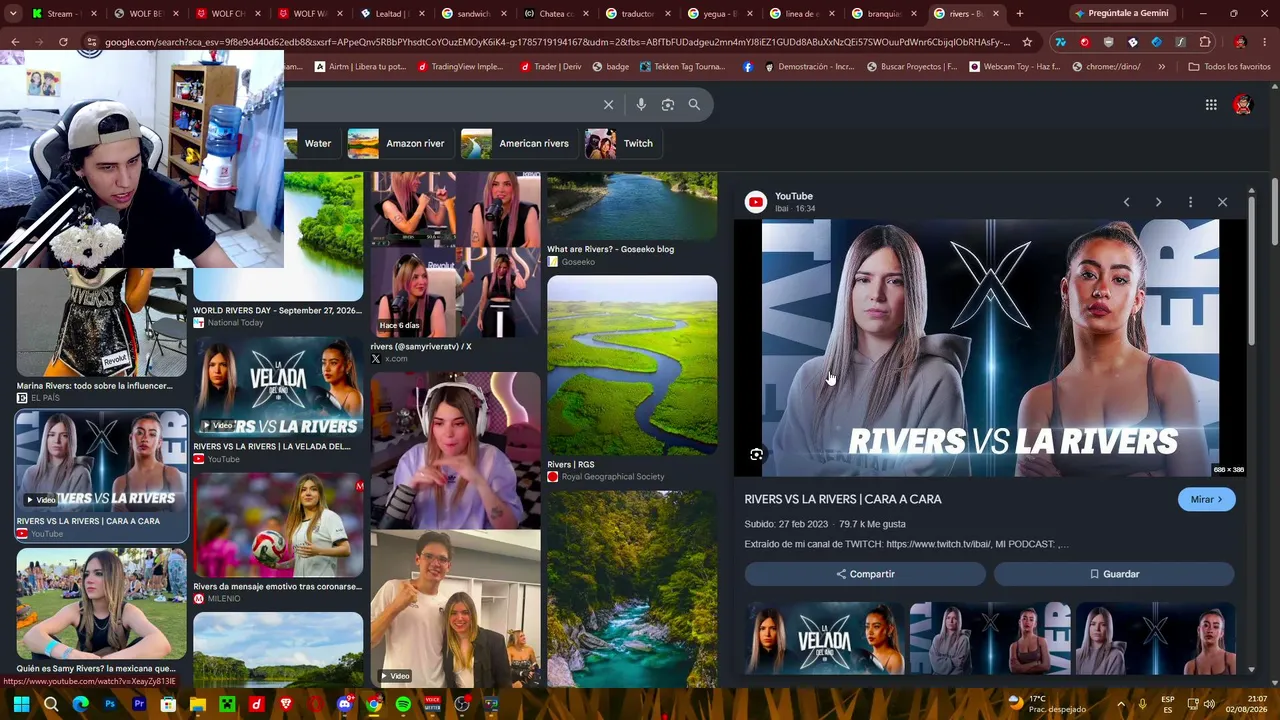Viewport: 1280px width, 720px height.
Task: Launch Premiere Pro from the taskbar
Action: (139, 704)
